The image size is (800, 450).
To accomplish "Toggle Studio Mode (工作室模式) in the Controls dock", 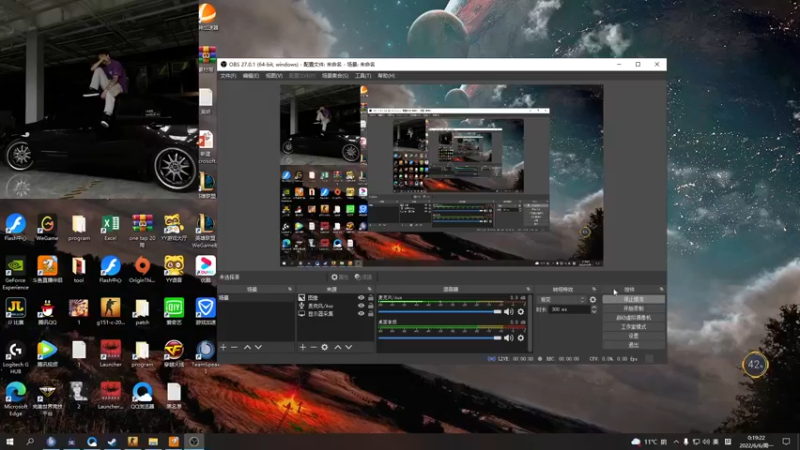I will (x=634, y=327).
